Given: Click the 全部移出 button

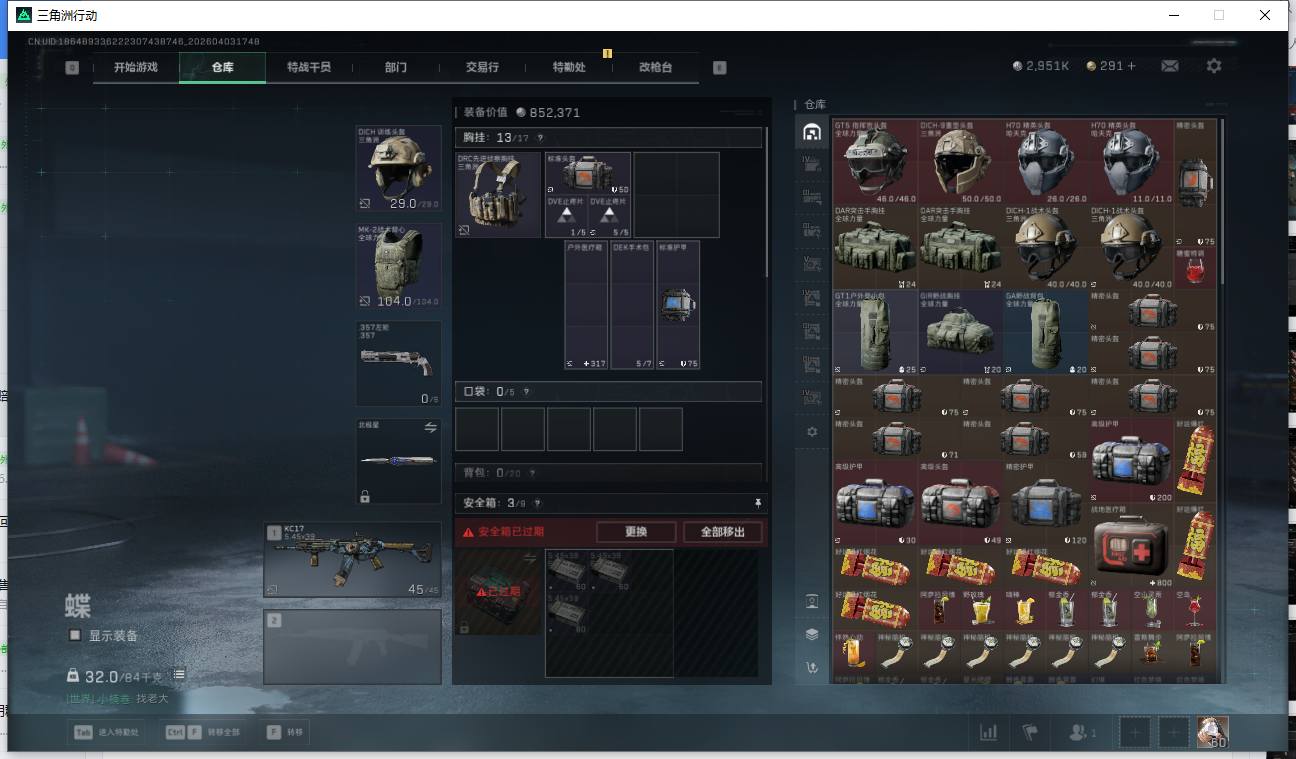Looking at the screenshot, I should [x=723, y=532].
